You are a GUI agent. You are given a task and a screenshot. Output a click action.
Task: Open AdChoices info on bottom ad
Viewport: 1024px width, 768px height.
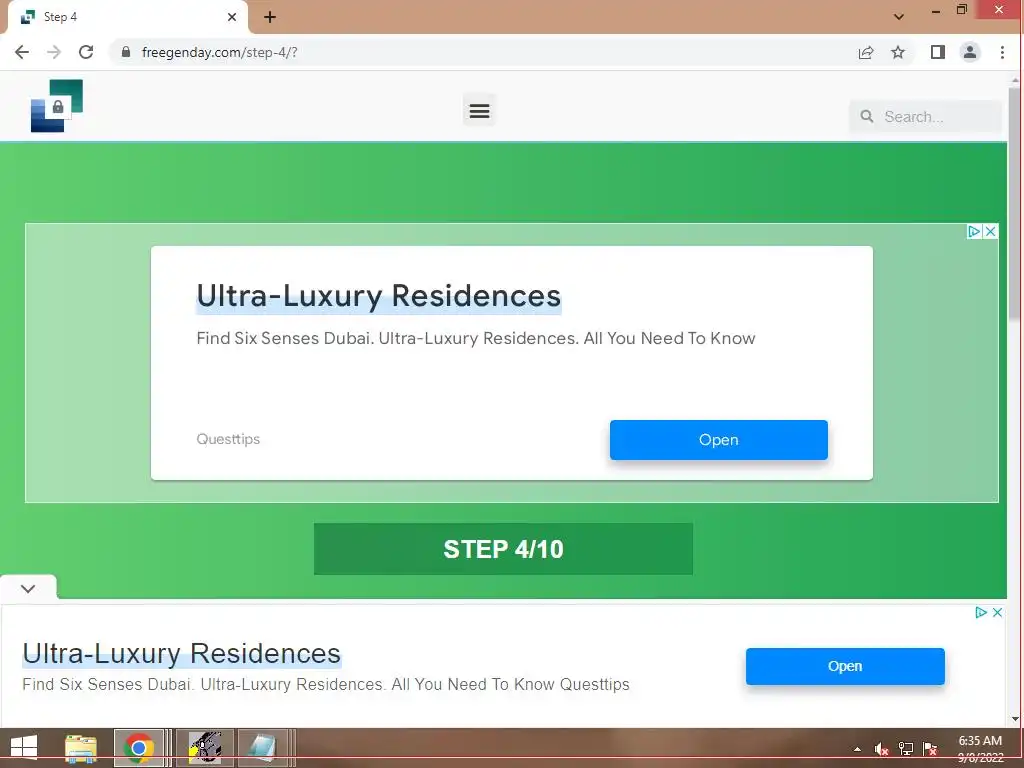point(980,613)
